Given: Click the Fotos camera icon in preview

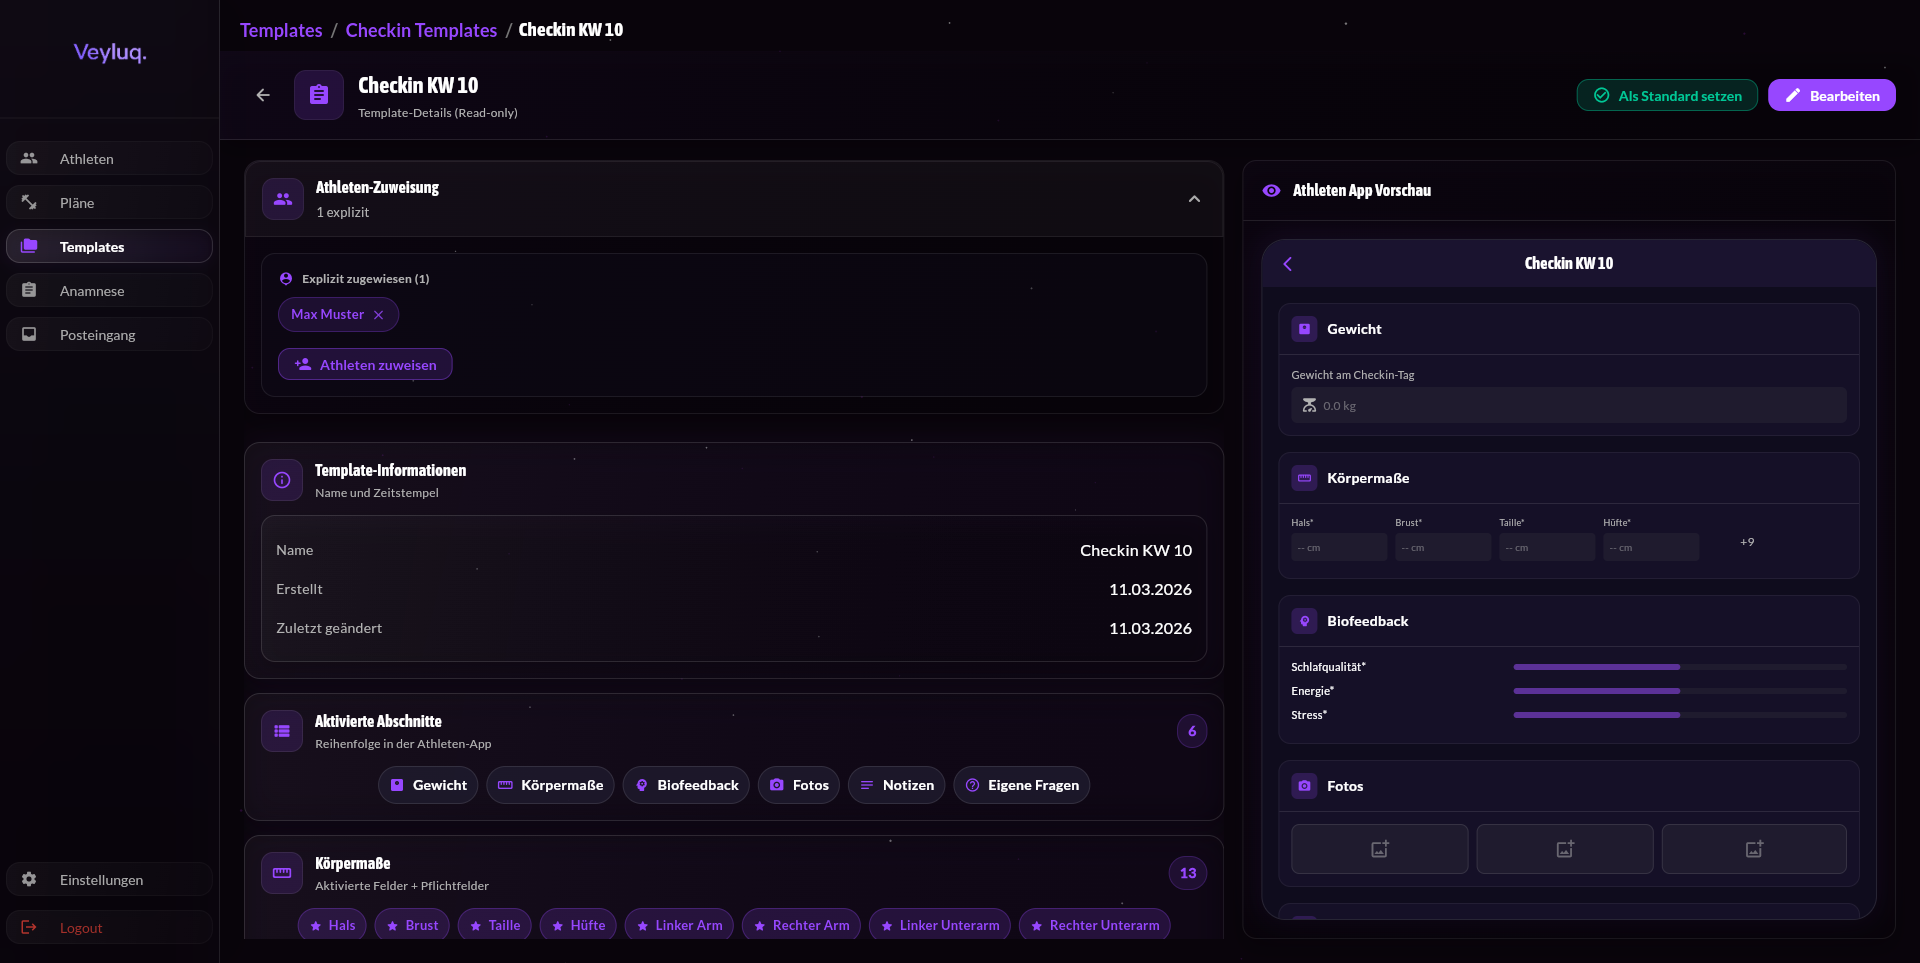Looking at the screenshot, I should [1304, 786].
